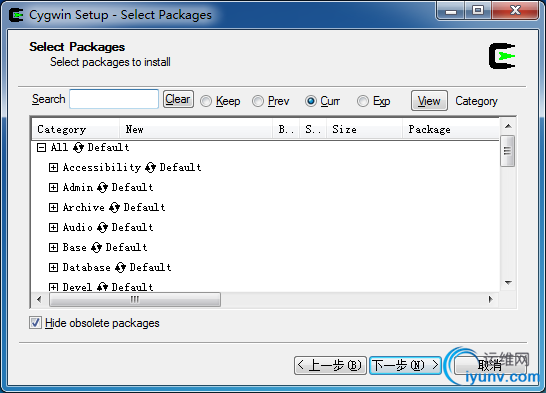Viewport: 546px width, 393px height.
Task: Expand the Archive category
Action: click(x=53, y=207)
